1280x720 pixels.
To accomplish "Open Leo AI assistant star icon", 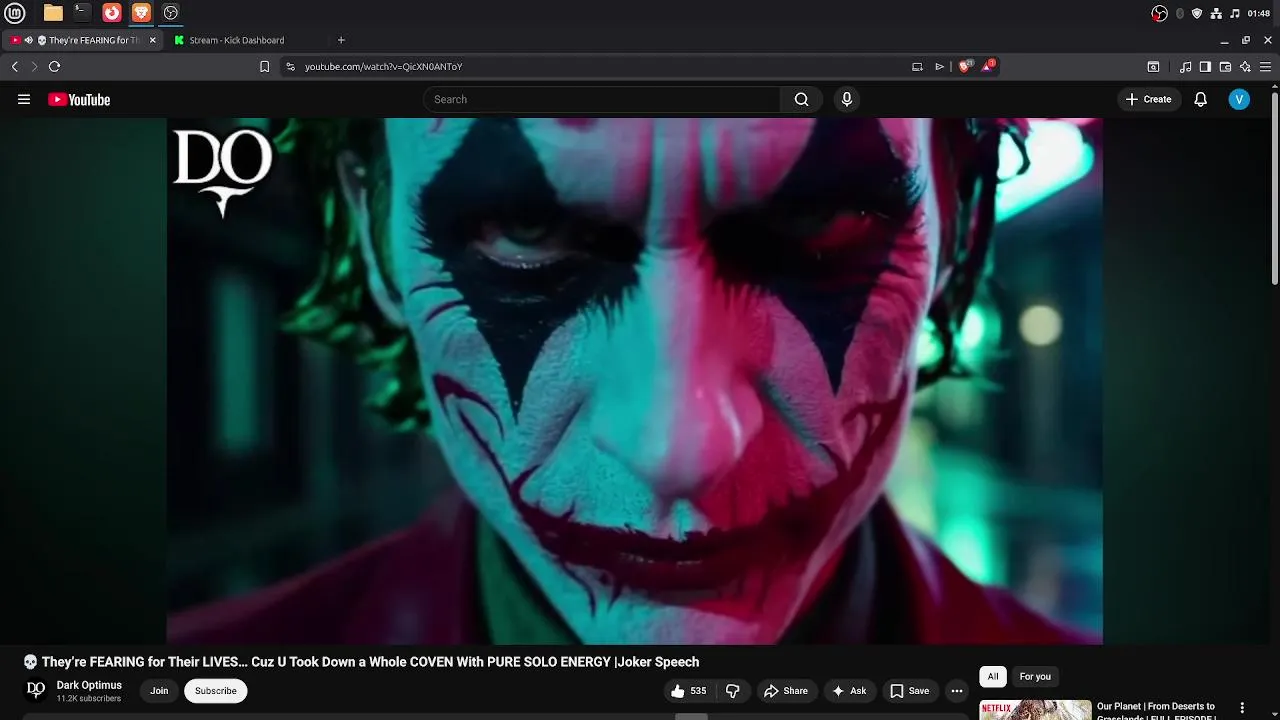I will tap(1245, 67).
